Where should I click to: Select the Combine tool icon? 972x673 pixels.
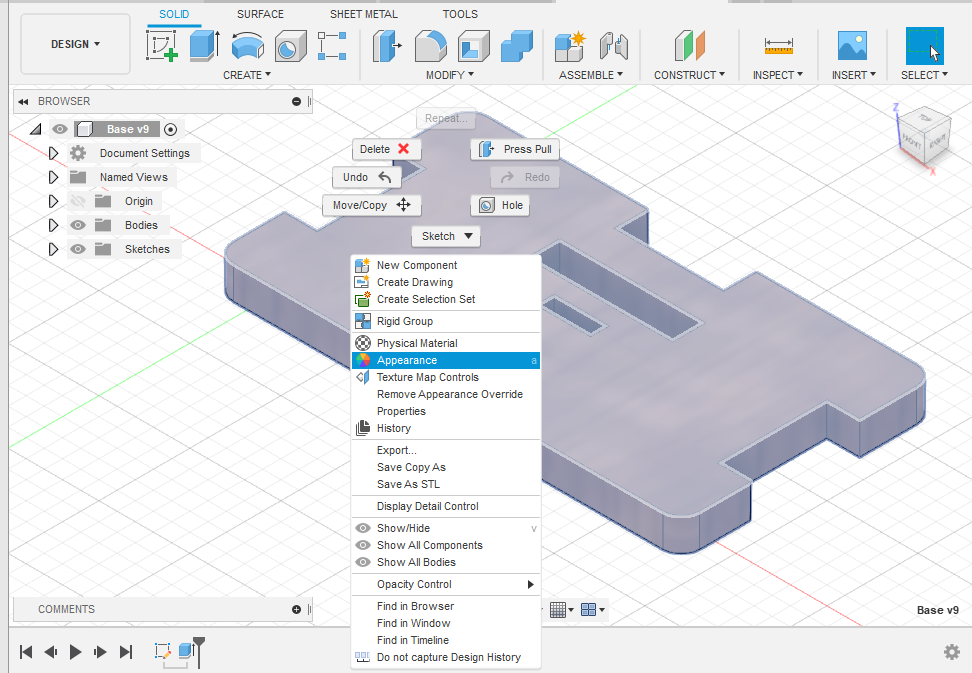pos(517,46)
